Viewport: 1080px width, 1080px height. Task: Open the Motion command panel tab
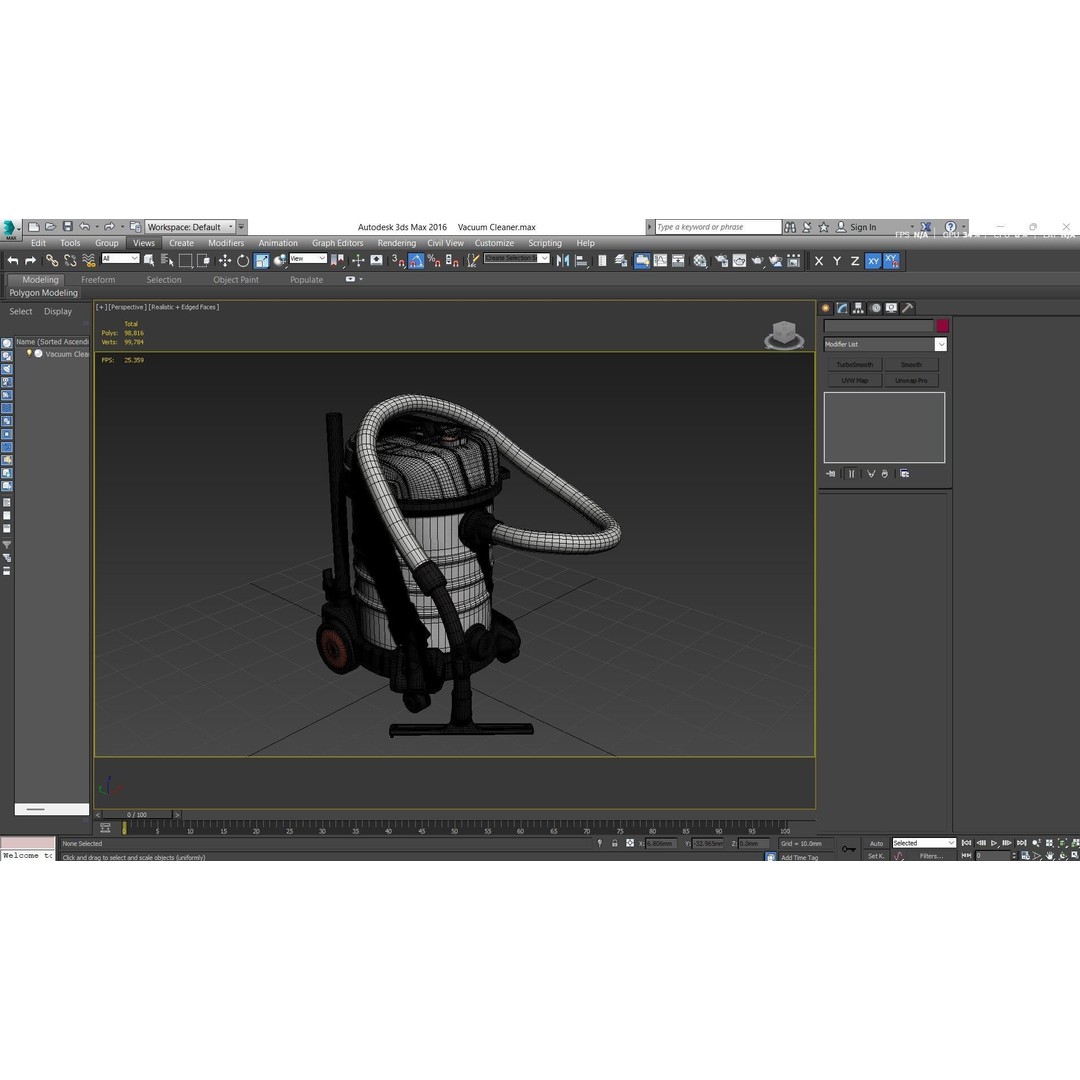coord(875,309)
